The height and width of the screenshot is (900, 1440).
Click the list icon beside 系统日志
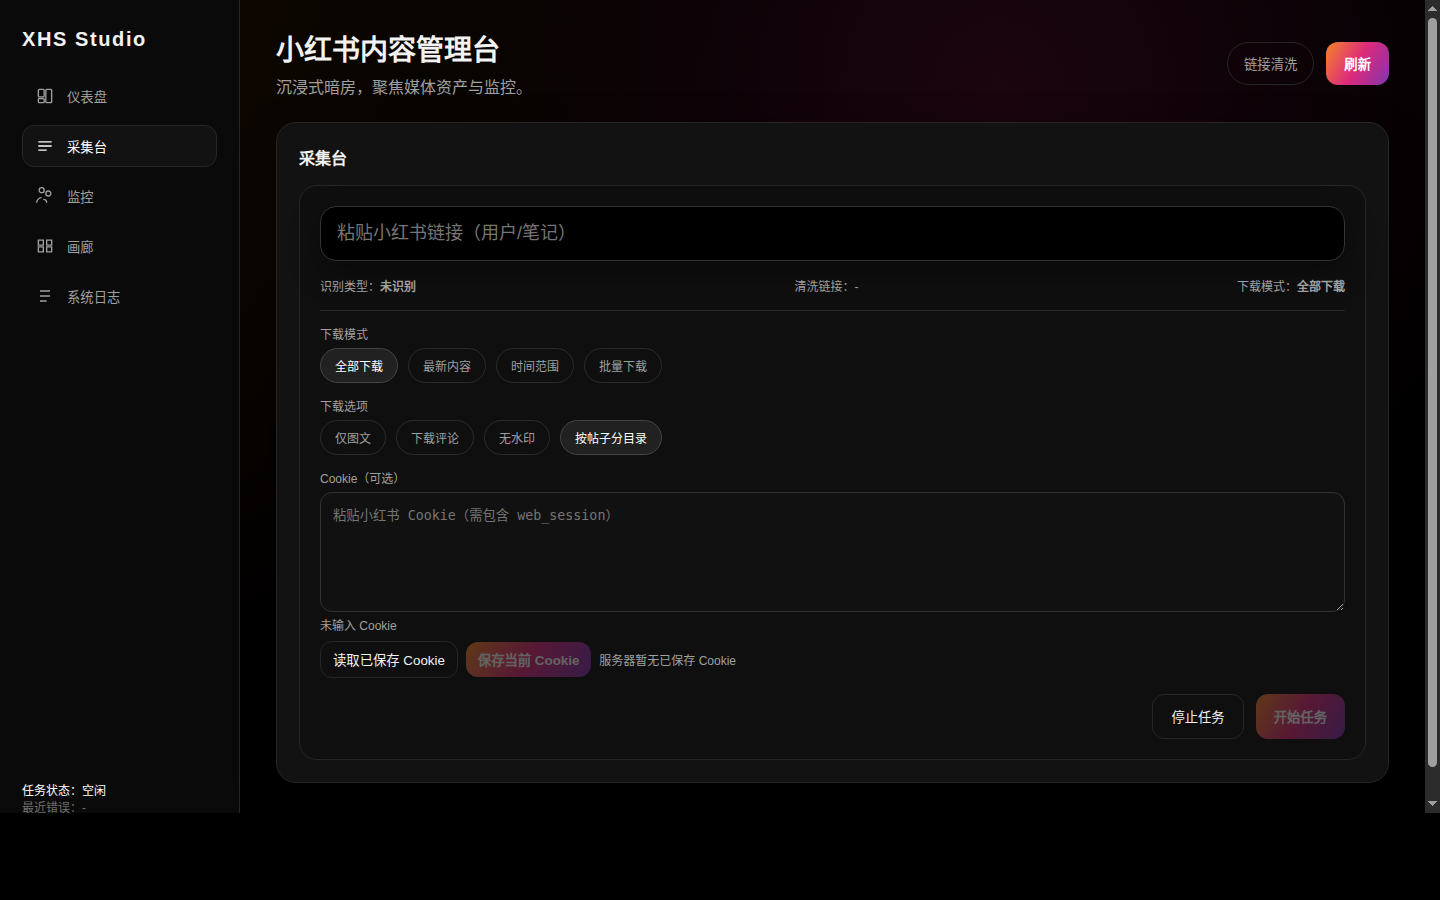click(45, 296)
